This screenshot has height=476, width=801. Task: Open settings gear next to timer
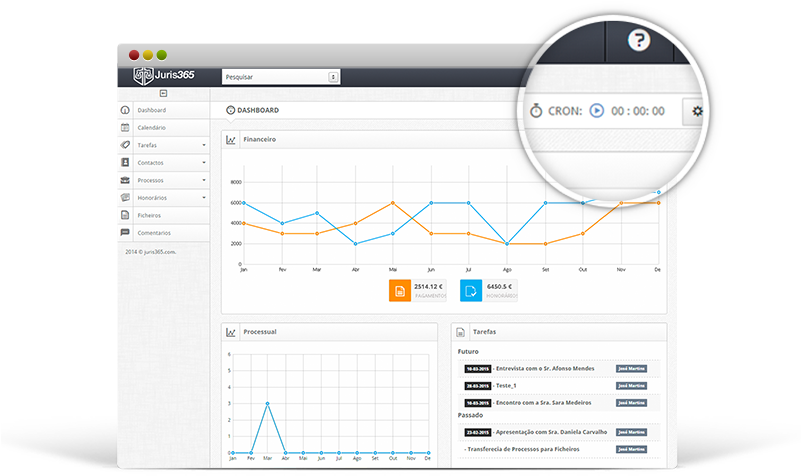tap(697, 111)
